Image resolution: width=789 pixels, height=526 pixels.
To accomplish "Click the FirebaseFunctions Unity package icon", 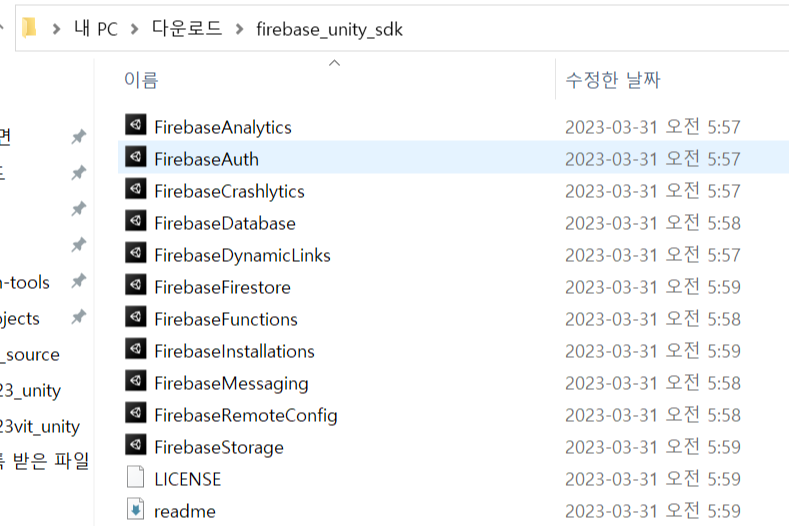I will coord(135,317).
